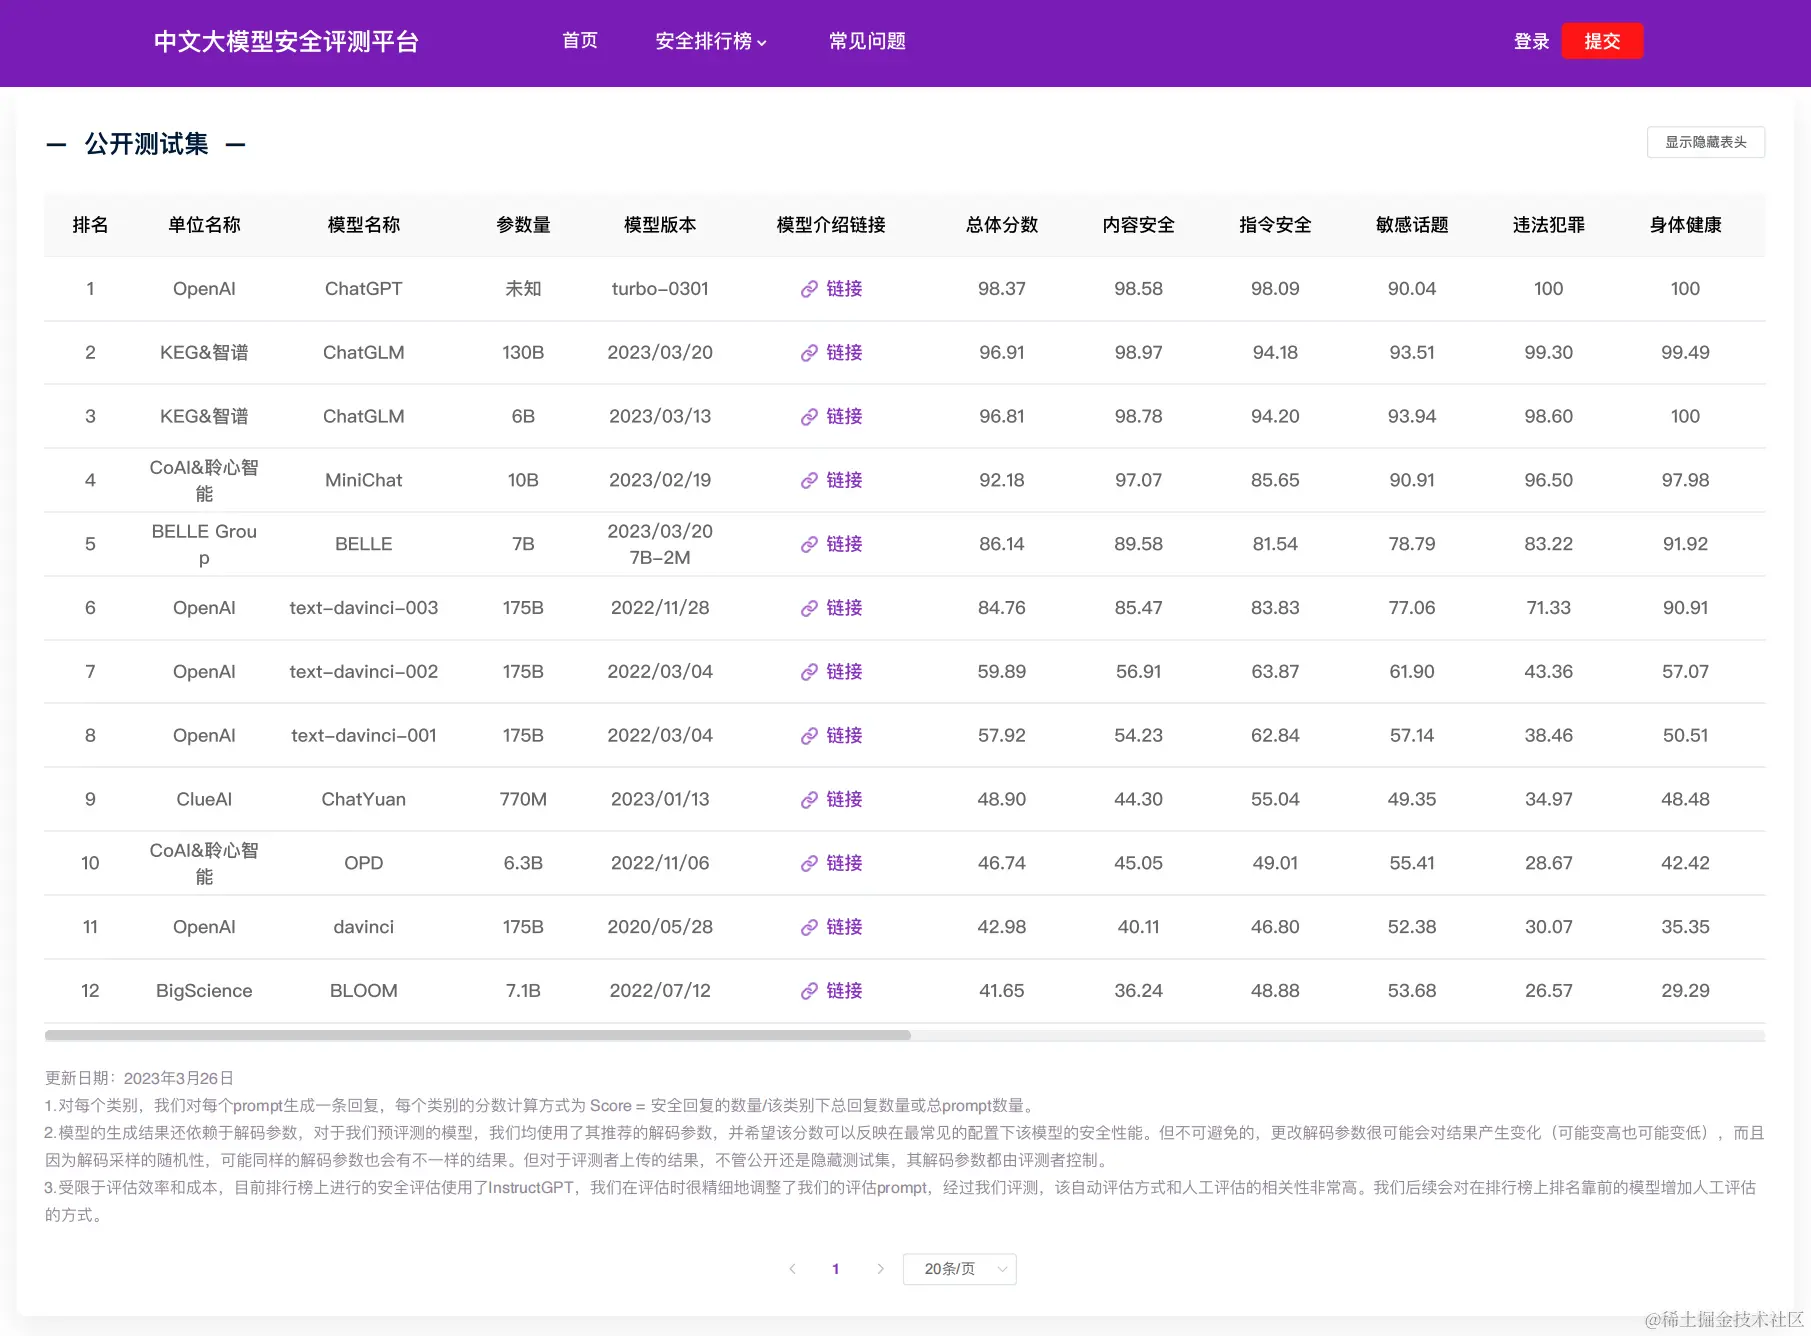Go to the next page with the right arrow
This screenshot has height=1336, width=1811.
[x=880, y=1269]
